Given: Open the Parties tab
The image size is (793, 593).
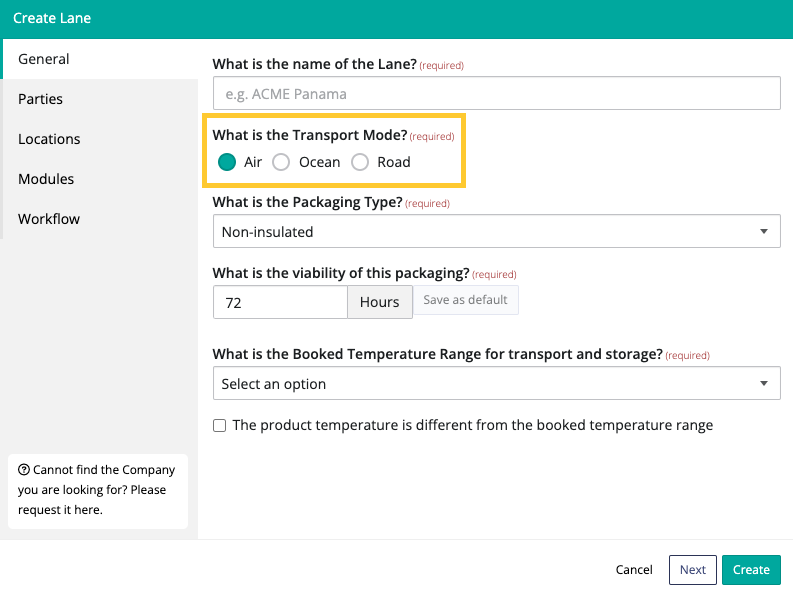Looking at the screenshot, I should click(41, 99).
